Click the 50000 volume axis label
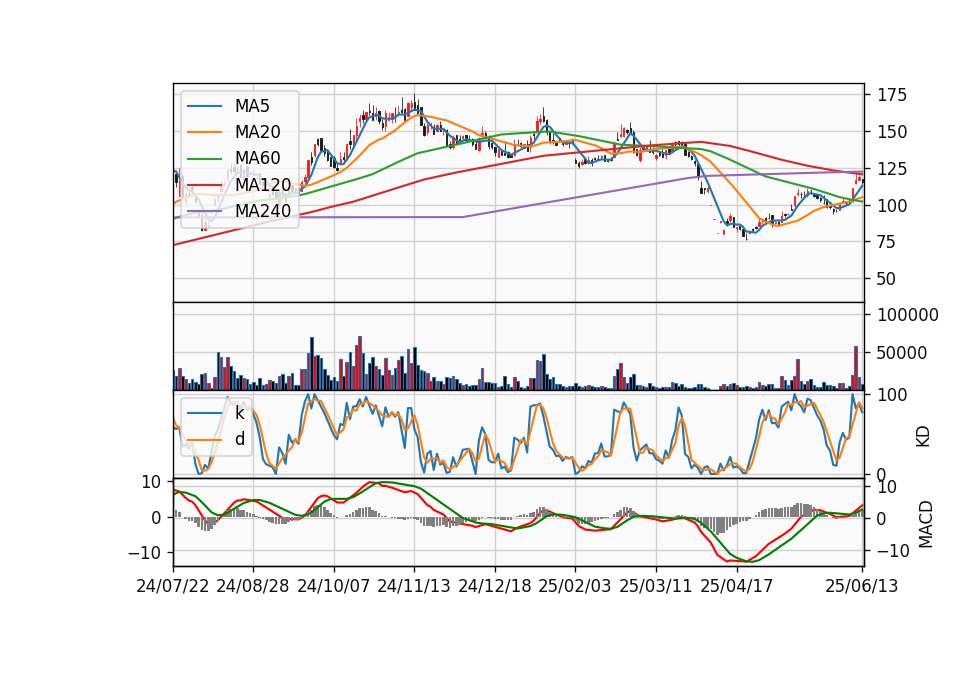The width and height of the screenshot is (960, 690). point(902,353)
